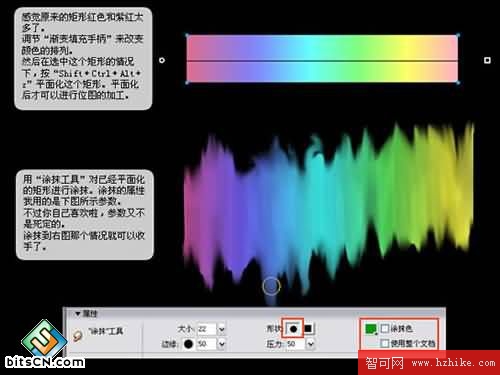Open the 大小 size dropdown arrow
The image size is (500, 375).
click(x=222, y=329)
